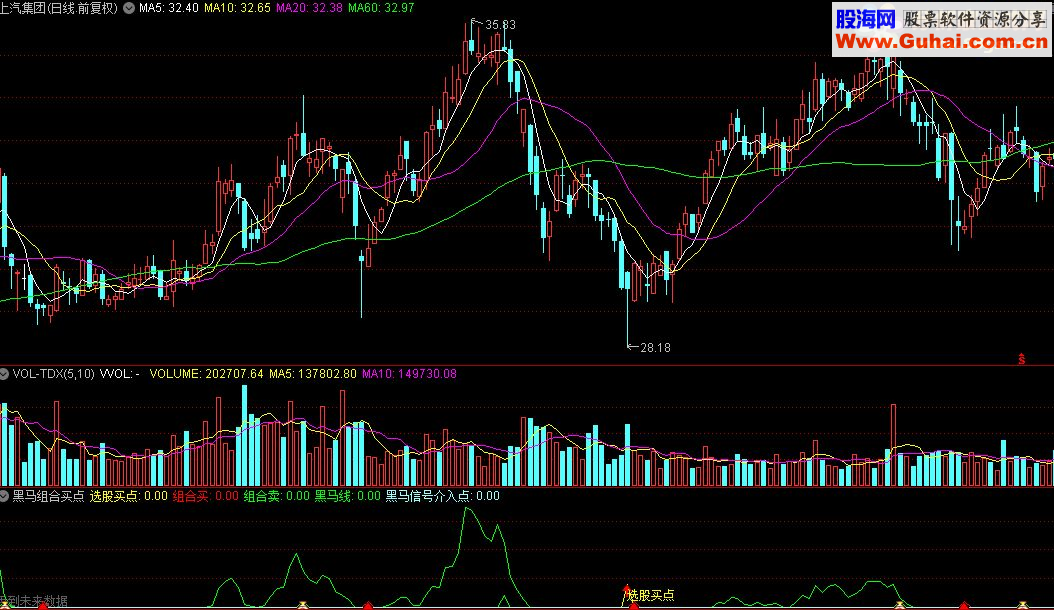Select the MA10: 32.65 indicator label
The image size is (1054, 610).
(237, 8)
